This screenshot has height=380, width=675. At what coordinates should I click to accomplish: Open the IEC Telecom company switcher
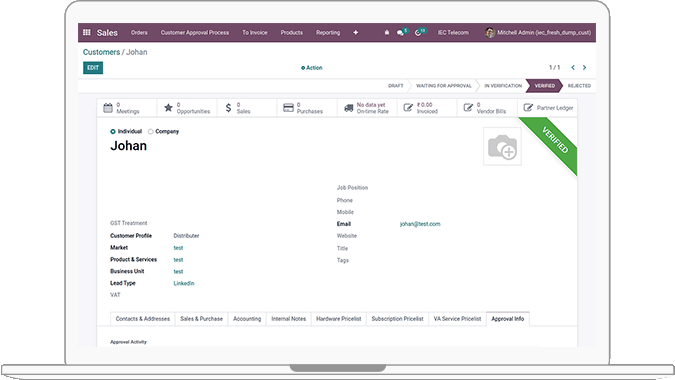tap(453, 32)
